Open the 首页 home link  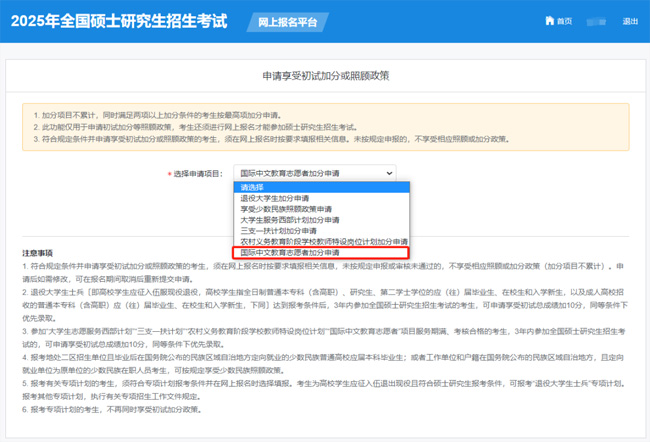click(x=564, y=21)
